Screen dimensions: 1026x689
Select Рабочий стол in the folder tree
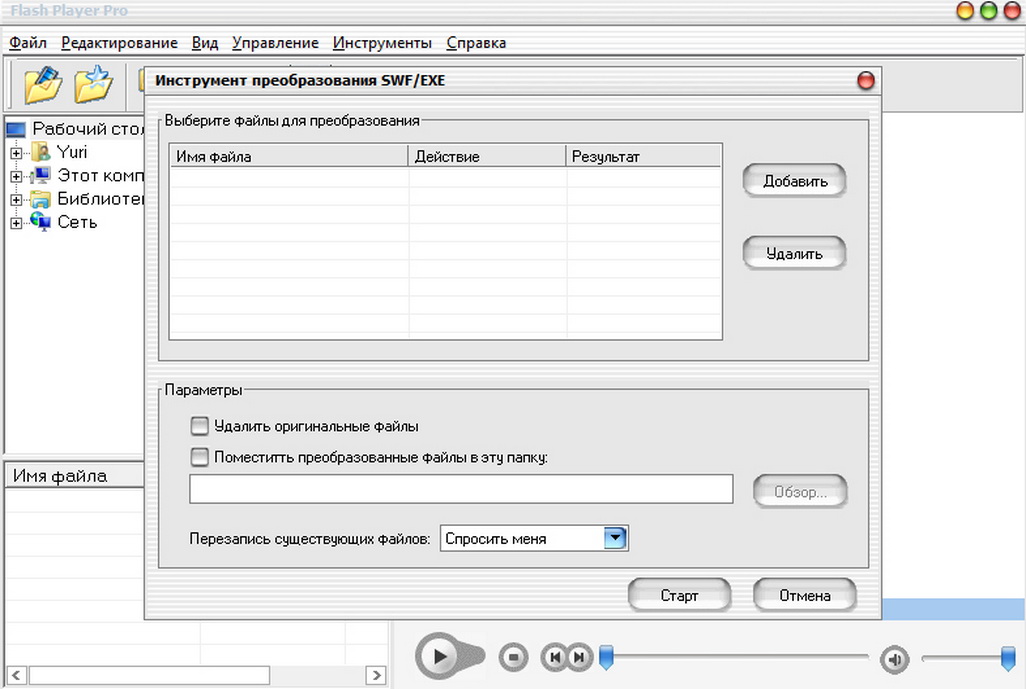tap(88, 129)
